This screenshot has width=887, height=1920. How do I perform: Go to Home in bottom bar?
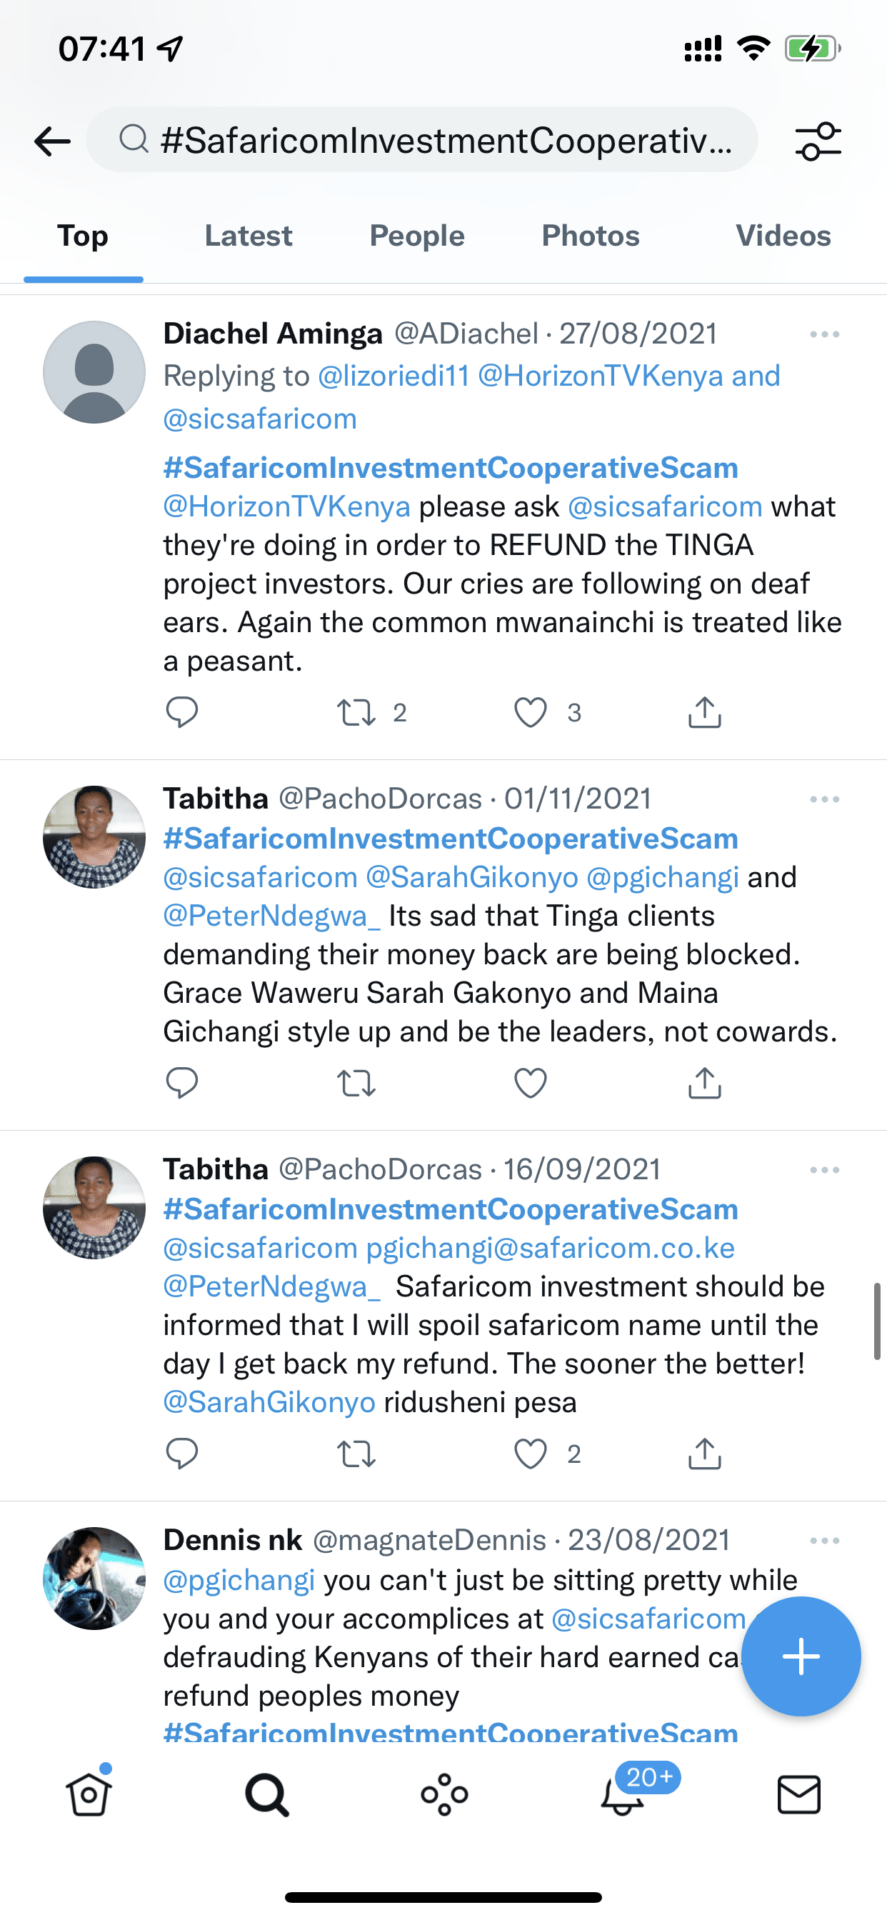(x=89, y=1794)
